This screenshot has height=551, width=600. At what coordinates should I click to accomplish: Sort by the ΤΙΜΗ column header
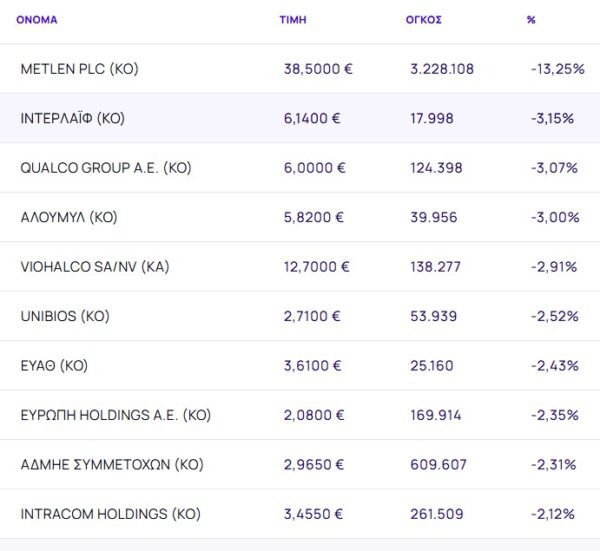coord(293,20)
